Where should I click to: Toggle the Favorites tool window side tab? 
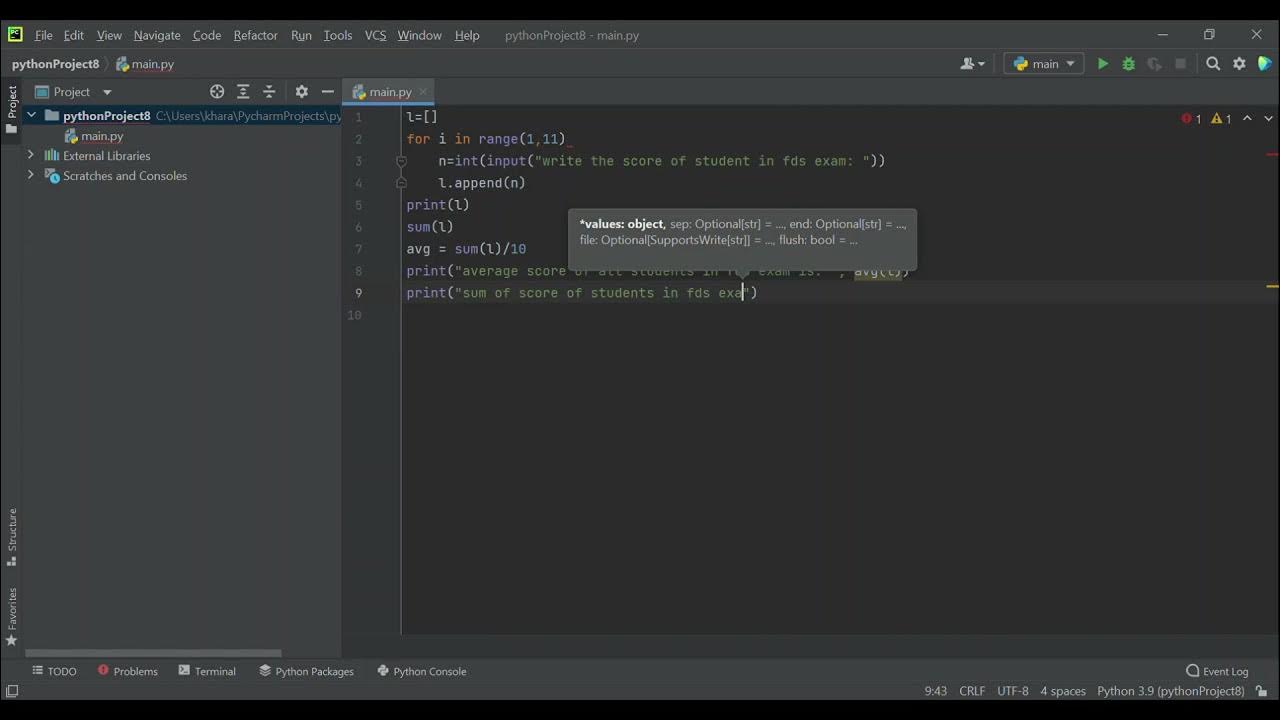[12, 616]
